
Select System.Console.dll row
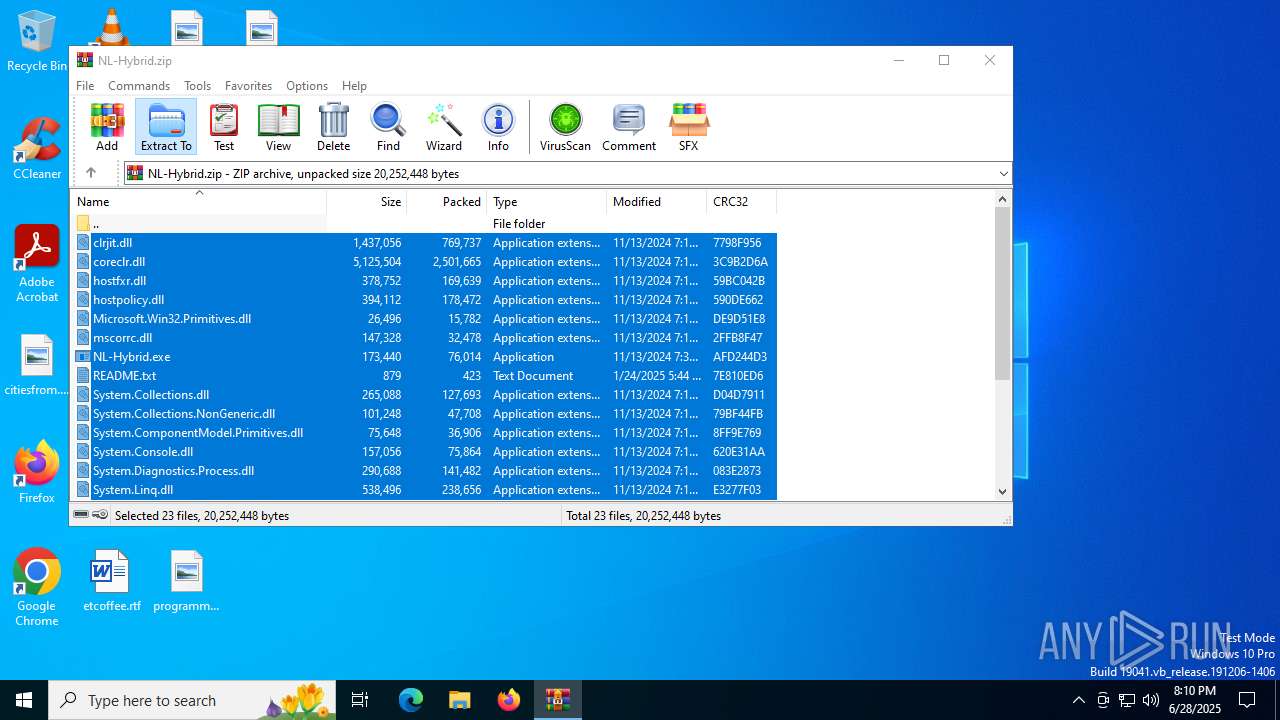[424, 452]
